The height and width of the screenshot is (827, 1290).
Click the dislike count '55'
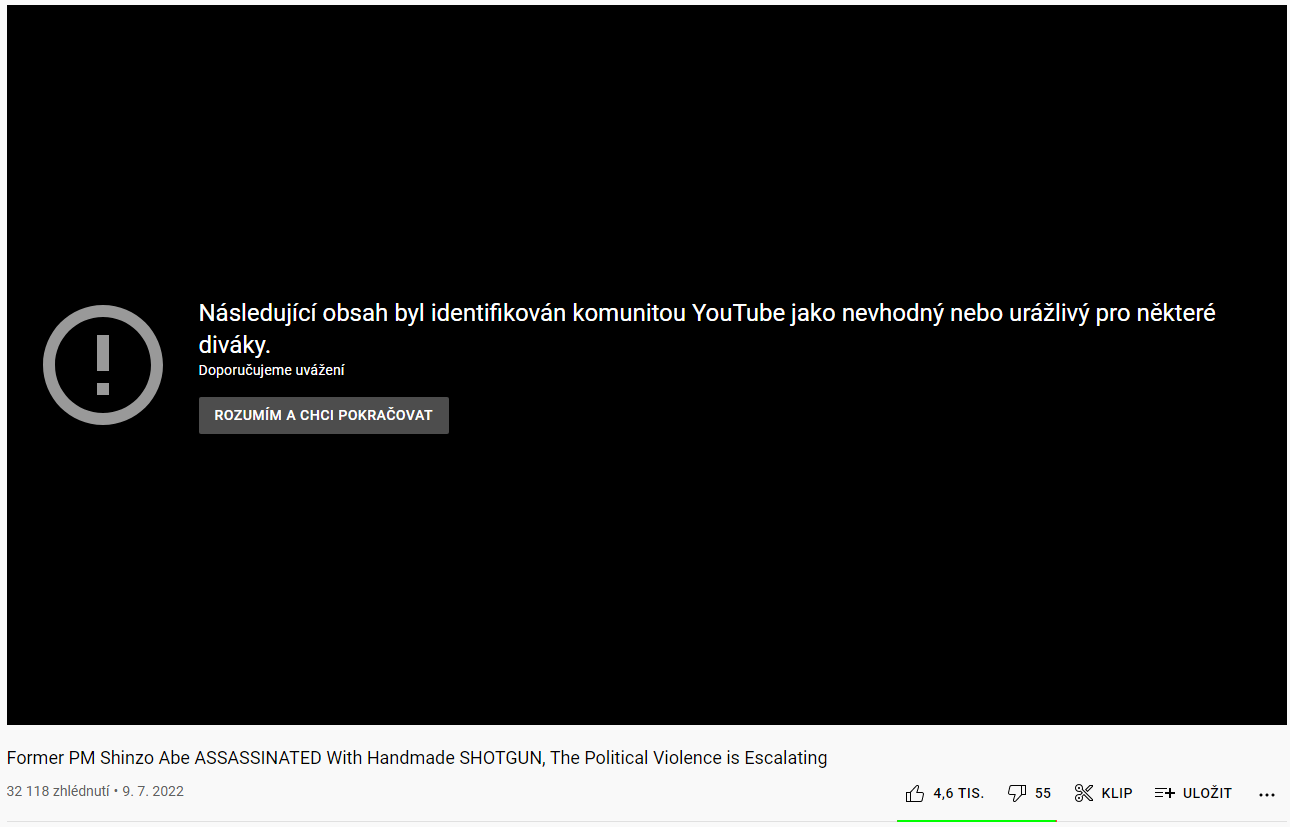(x=1043, y=793)
